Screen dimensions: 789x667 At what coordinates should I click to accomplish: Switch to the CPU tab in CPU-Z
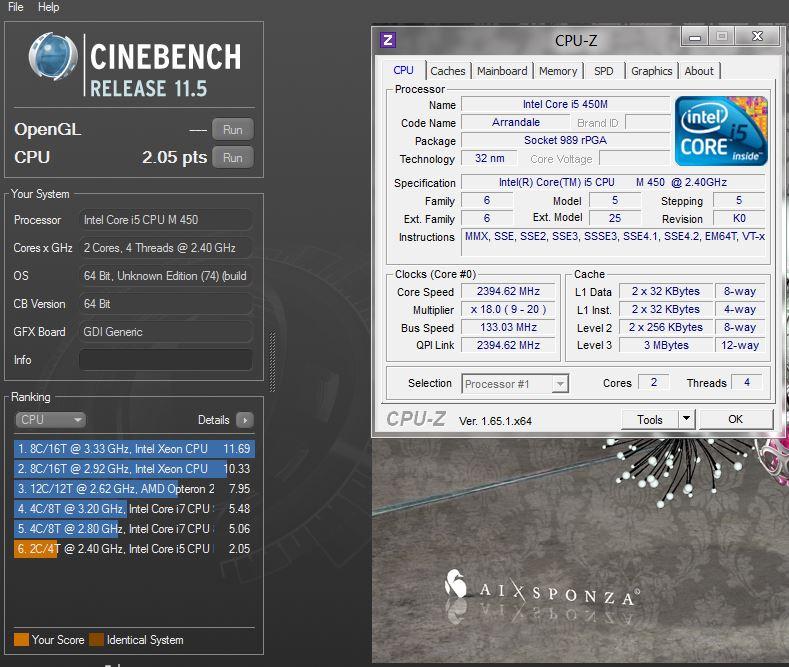[404, 70]
